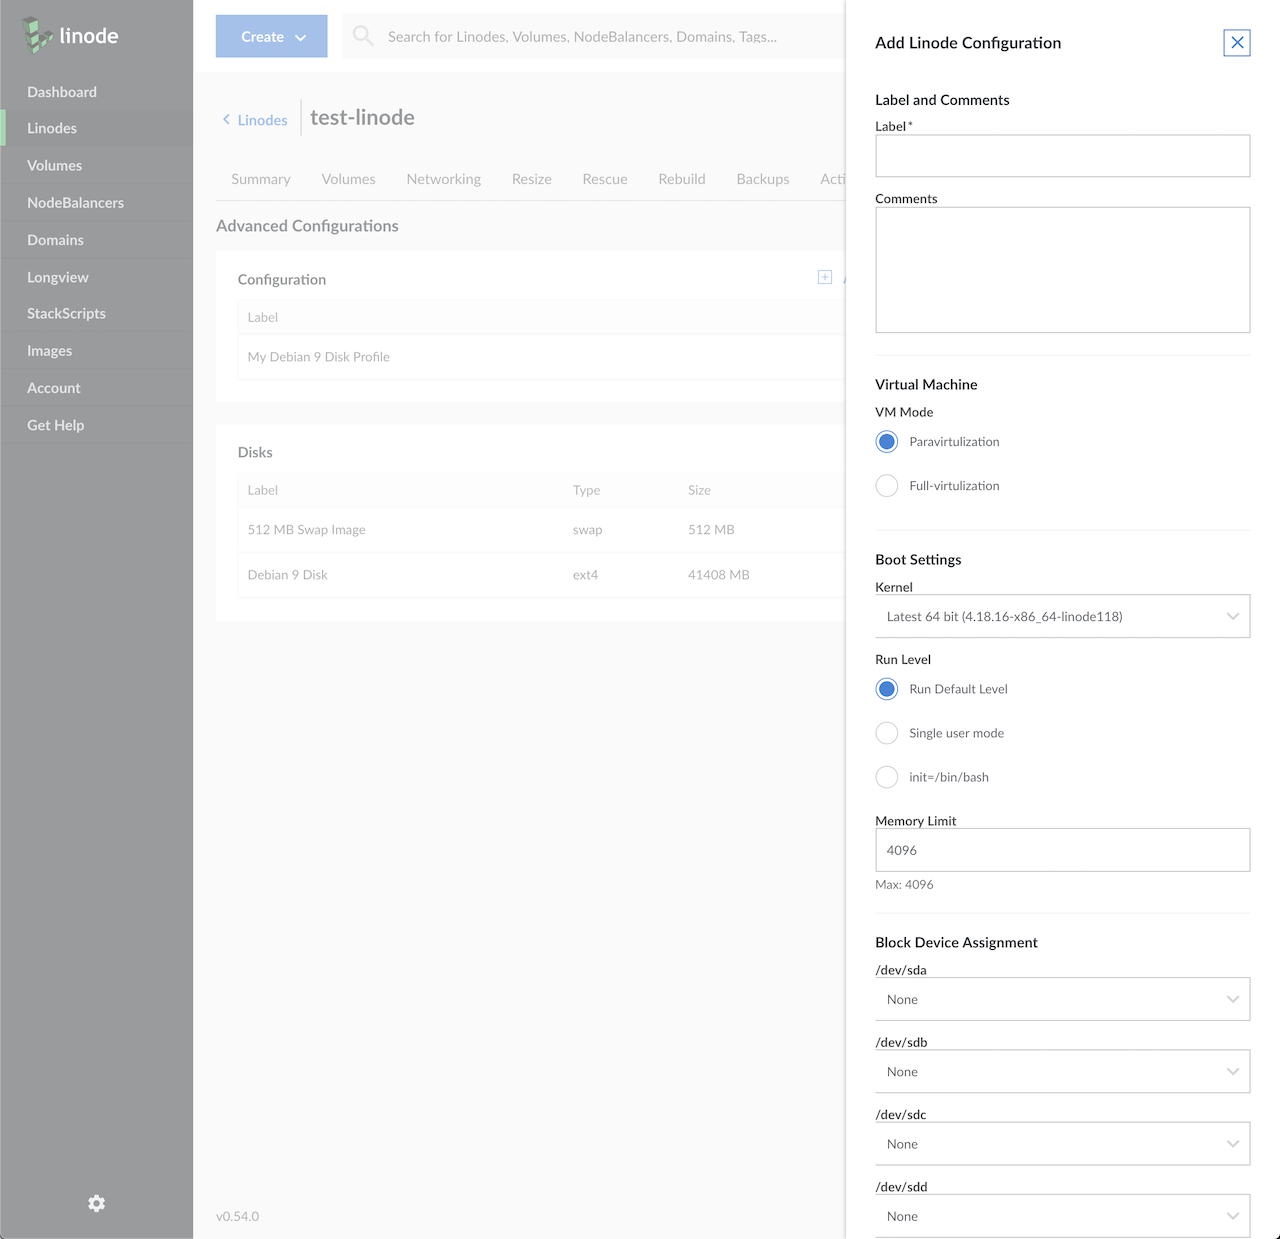Close the Add Linode Configuration drawer
The image size is (1280, 1239).
[x=1237, y=43]
